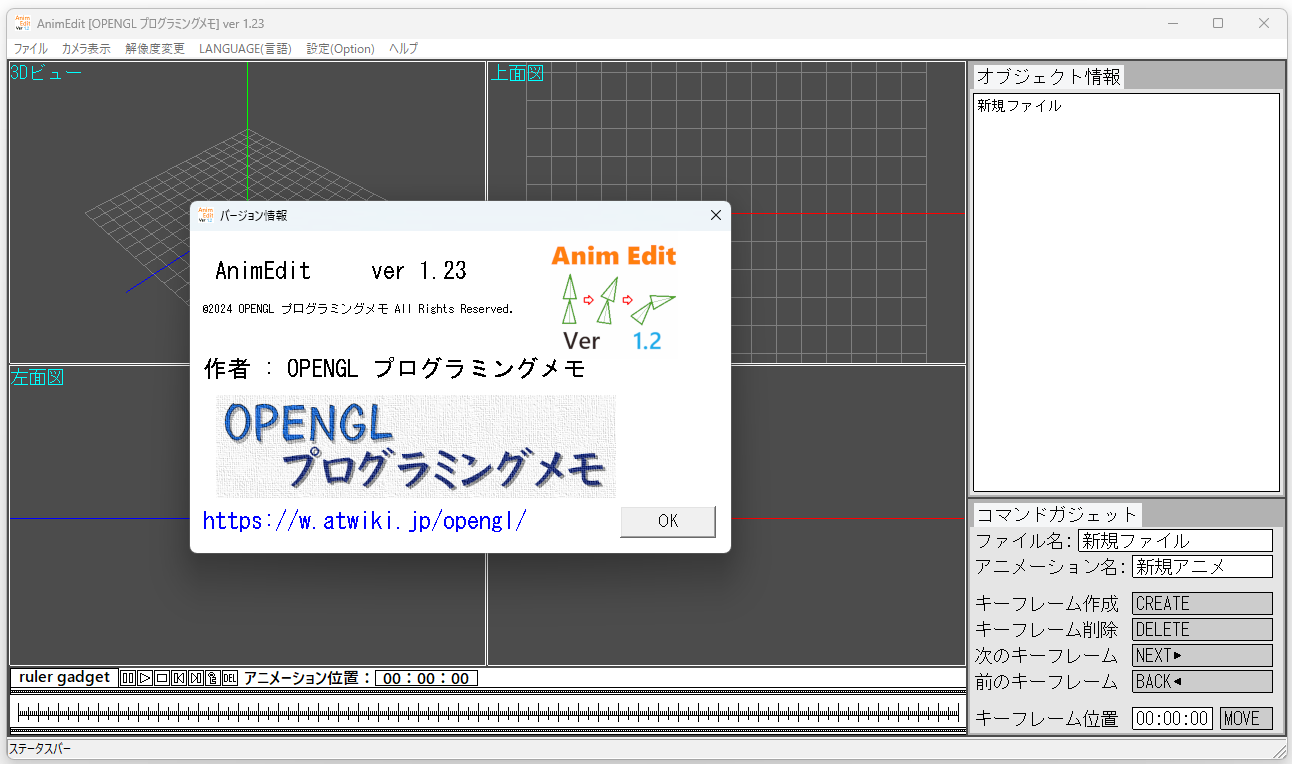Close the バージョン情報 dialog
The width and height of the screenshot is (1292, 764).
pyautogui.click(x=715, y=215)
